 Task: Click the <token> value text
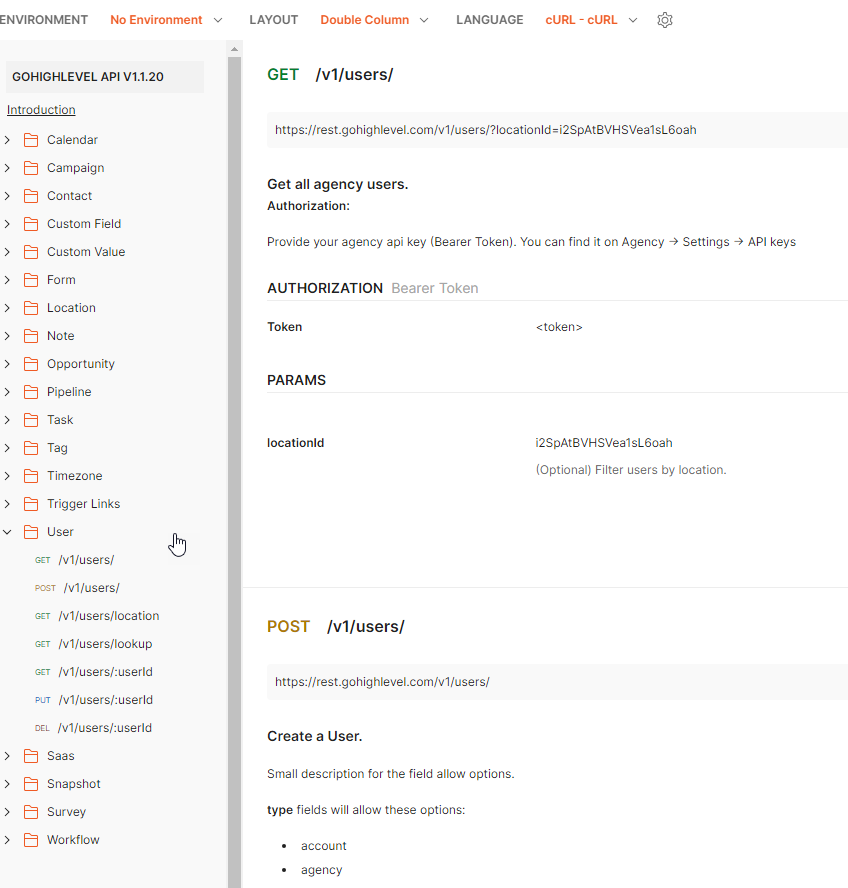pyautogui.click(x=559, y=327)
